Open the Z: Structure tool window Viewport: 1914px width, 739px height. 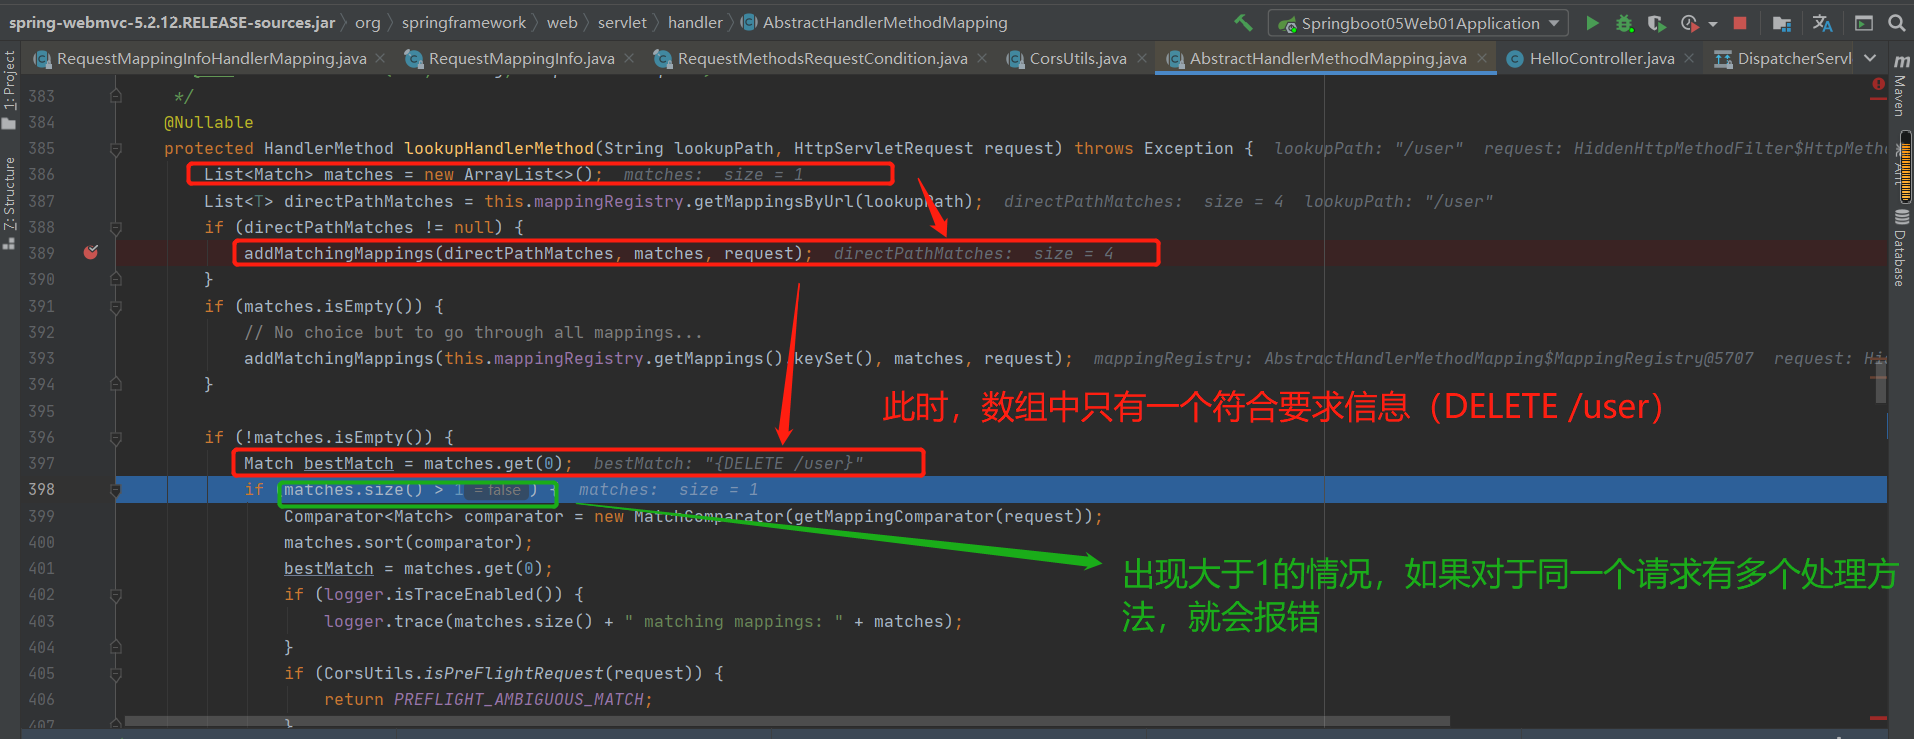pyautogui.click(x=9, y=203)
